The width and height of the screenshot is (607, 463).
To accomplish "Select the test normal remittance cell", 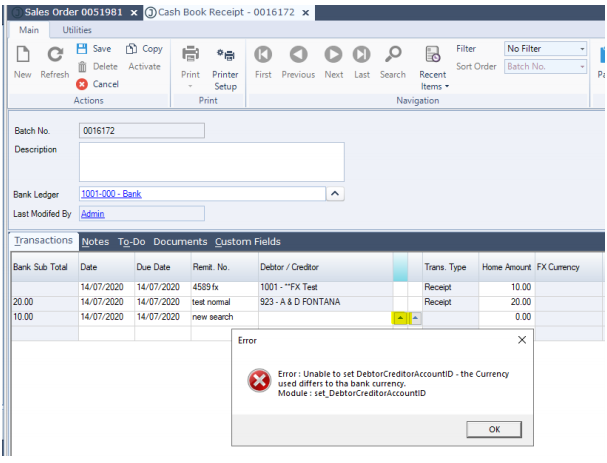I will click(225, 302).
